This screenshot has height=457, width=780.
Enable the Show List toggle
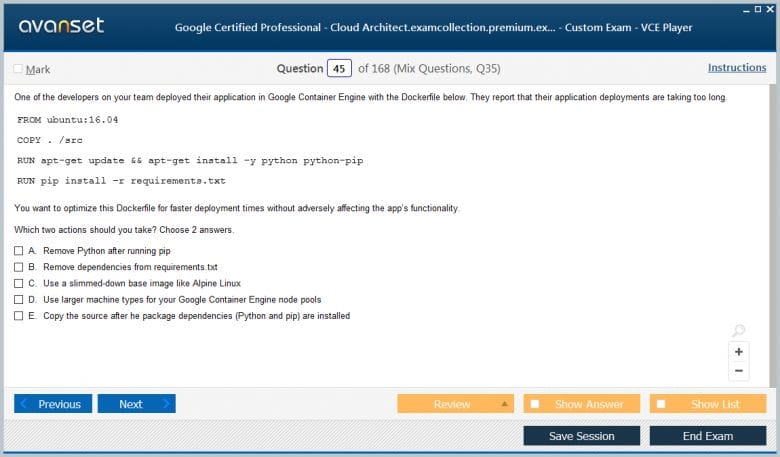point(661,404)
